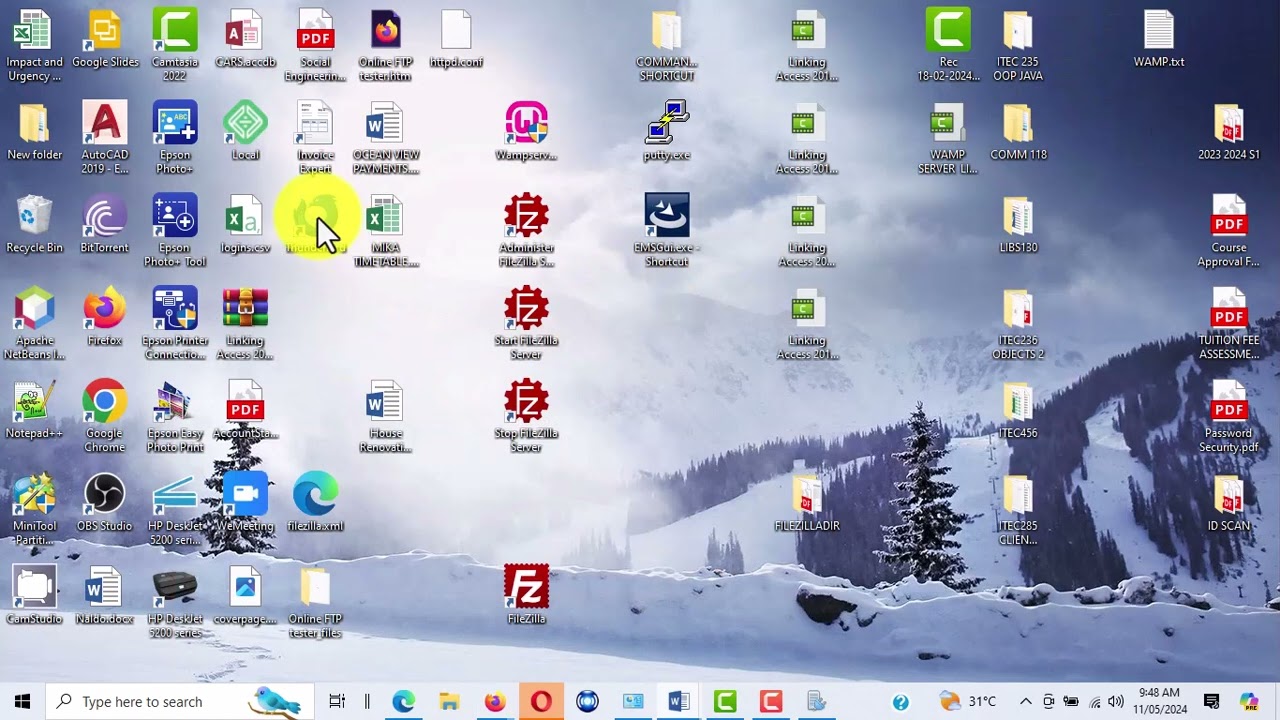
Task: Select the Course Approval PDF file
Action: 1229,232
